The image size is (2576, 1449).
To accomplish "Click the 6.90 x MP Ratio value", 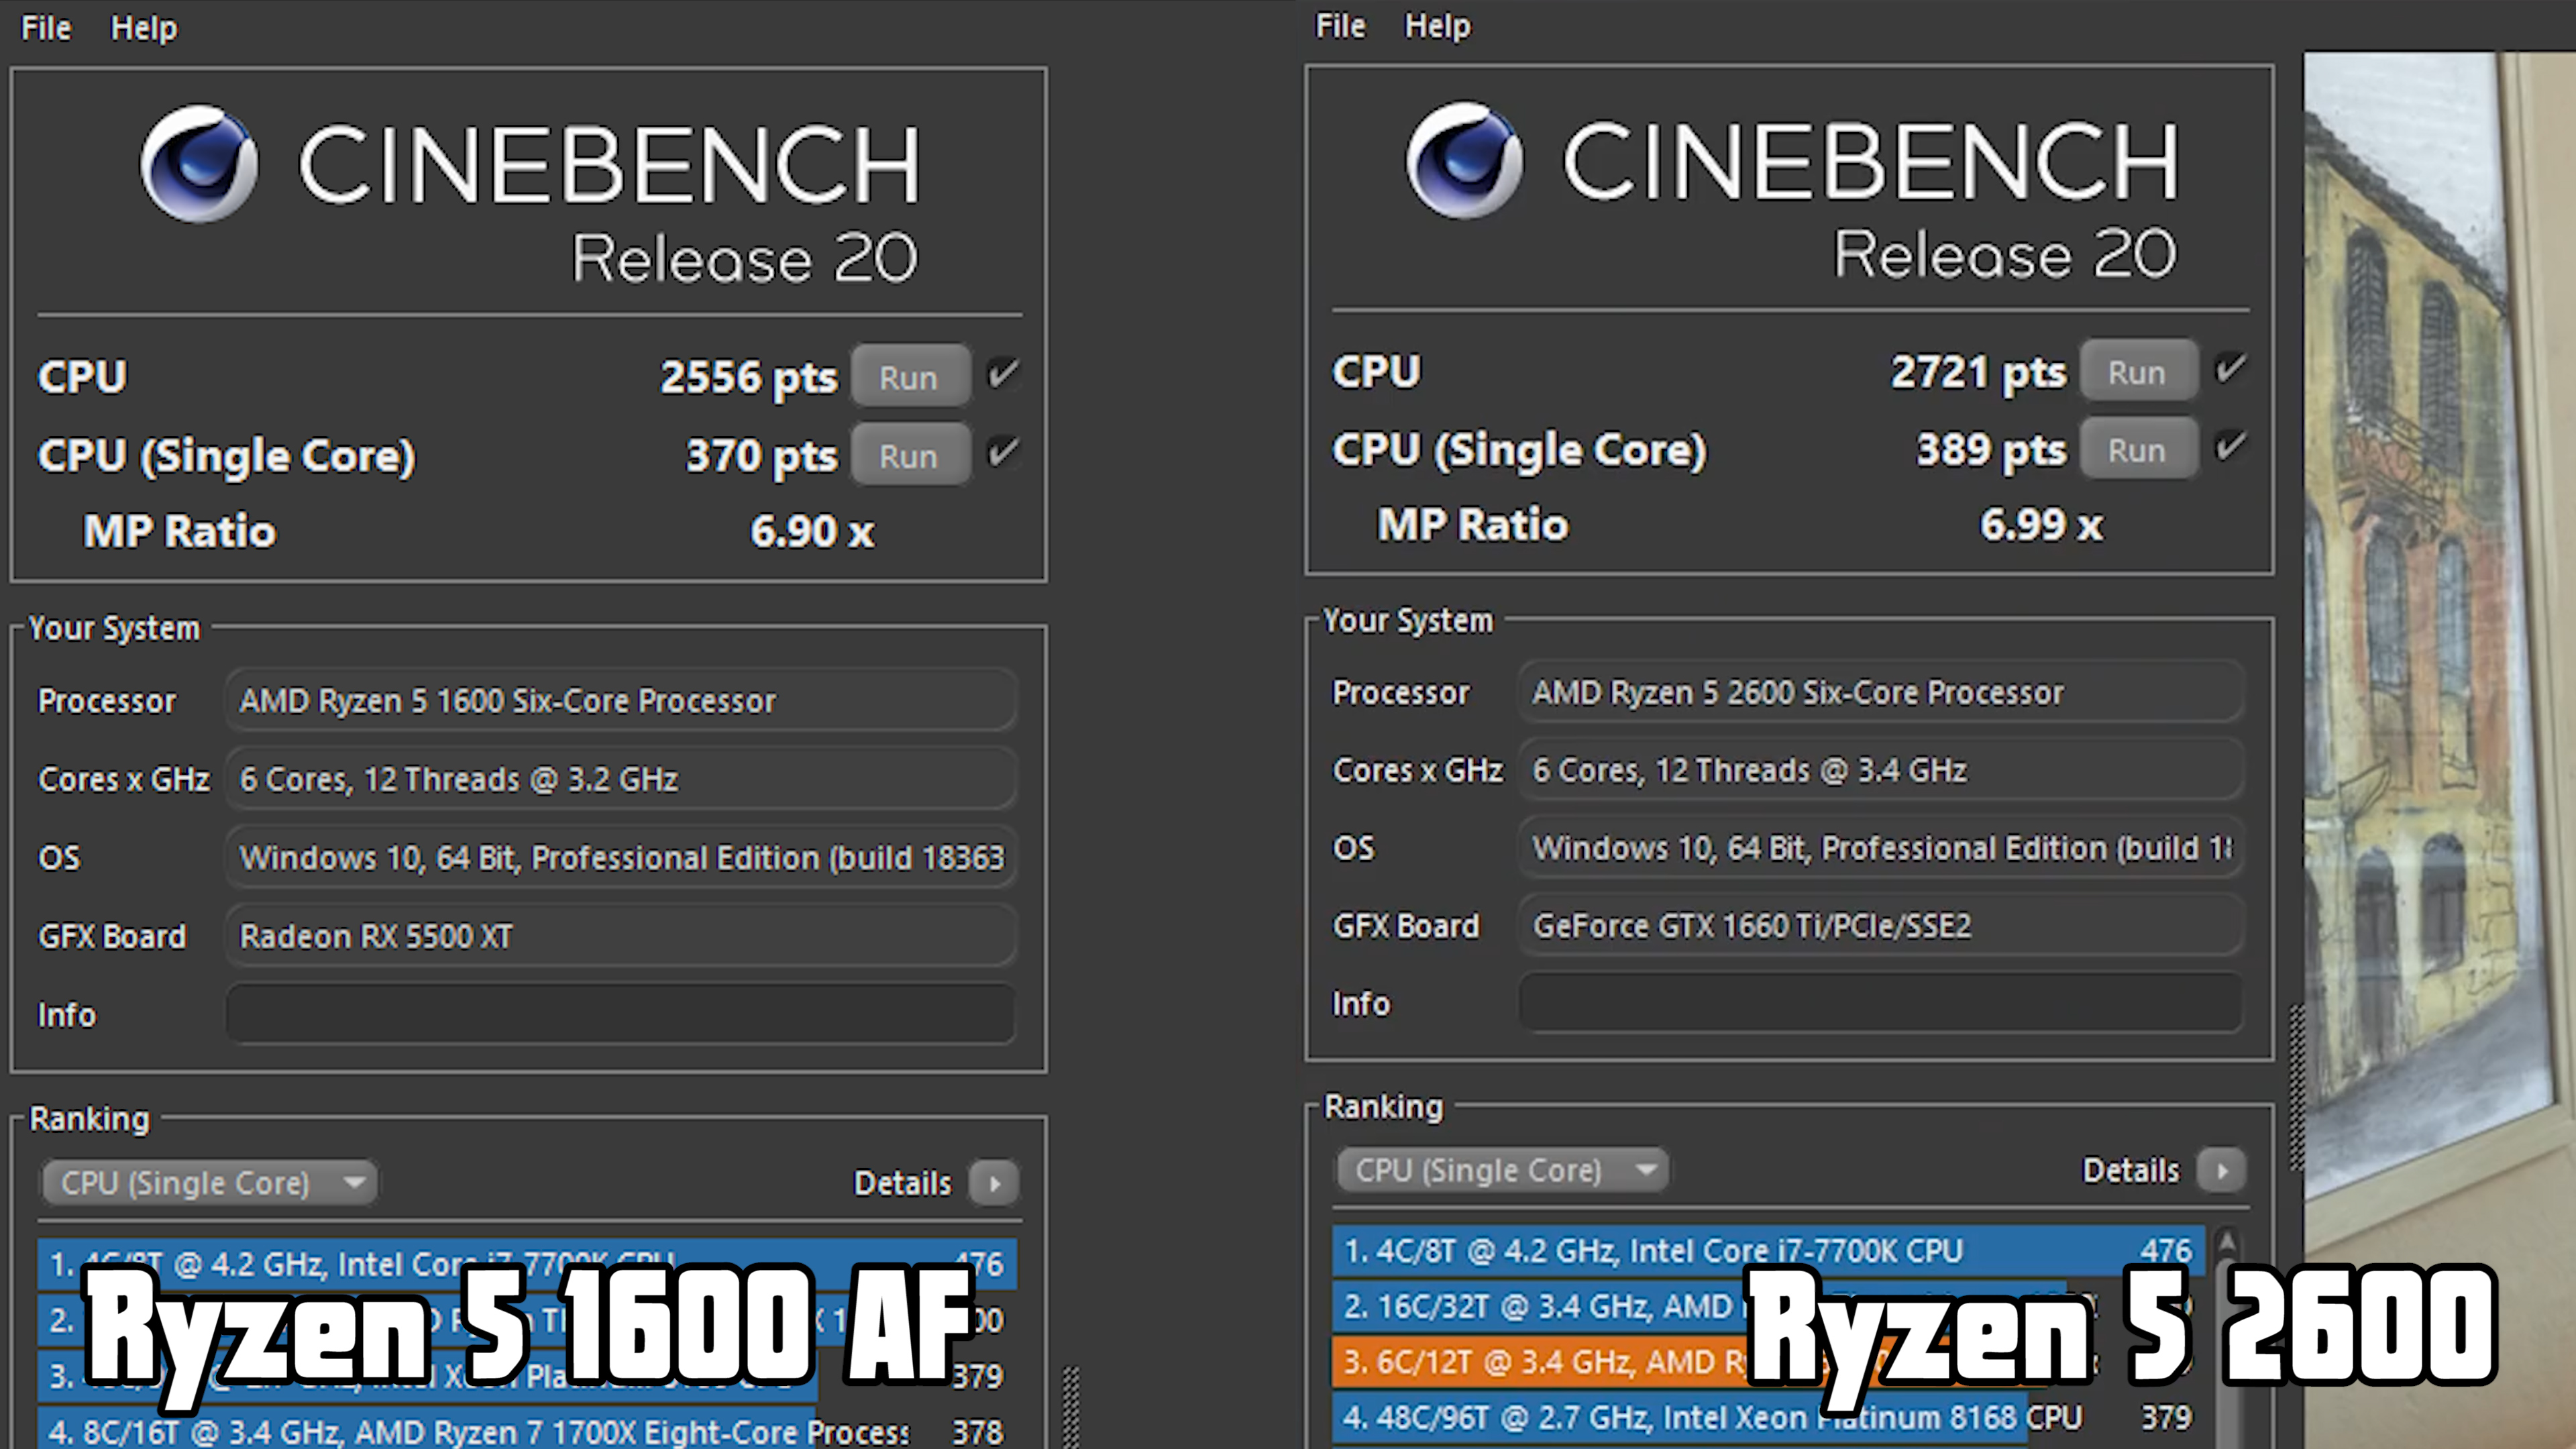I will coord(812,531).
